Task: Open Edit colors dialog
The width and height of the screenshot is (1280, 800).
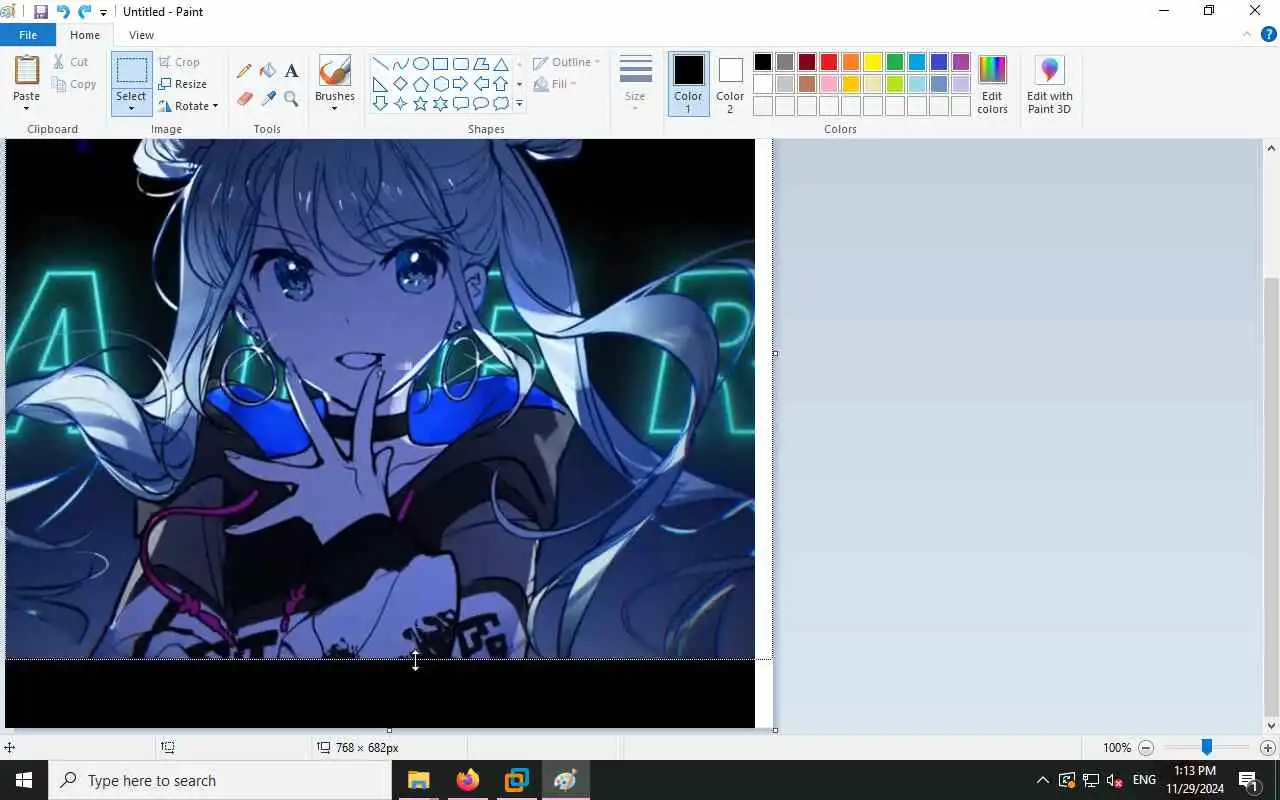Action: [992, 84]
